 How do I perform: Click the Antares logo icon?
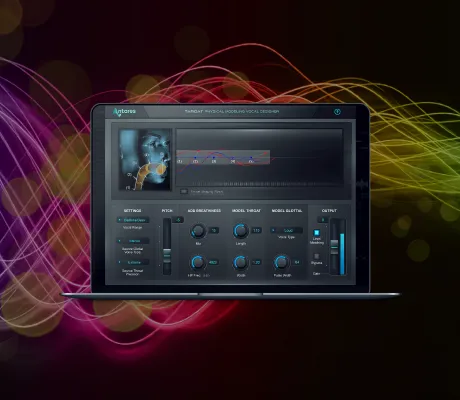click(124, 112)
